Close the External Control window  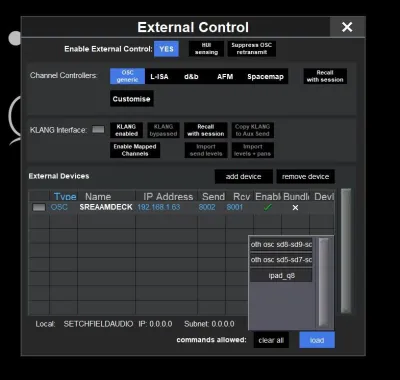pyautogui.click(x=347, y=27)
